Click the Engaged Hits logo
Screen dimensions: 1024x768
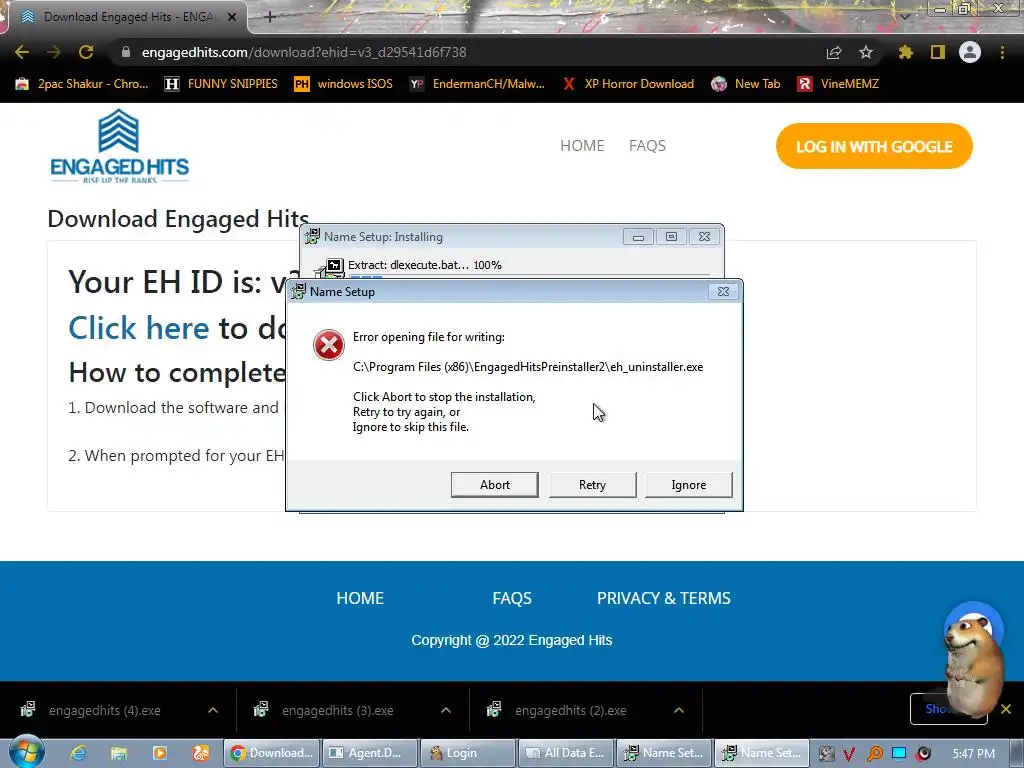[120, 146]
